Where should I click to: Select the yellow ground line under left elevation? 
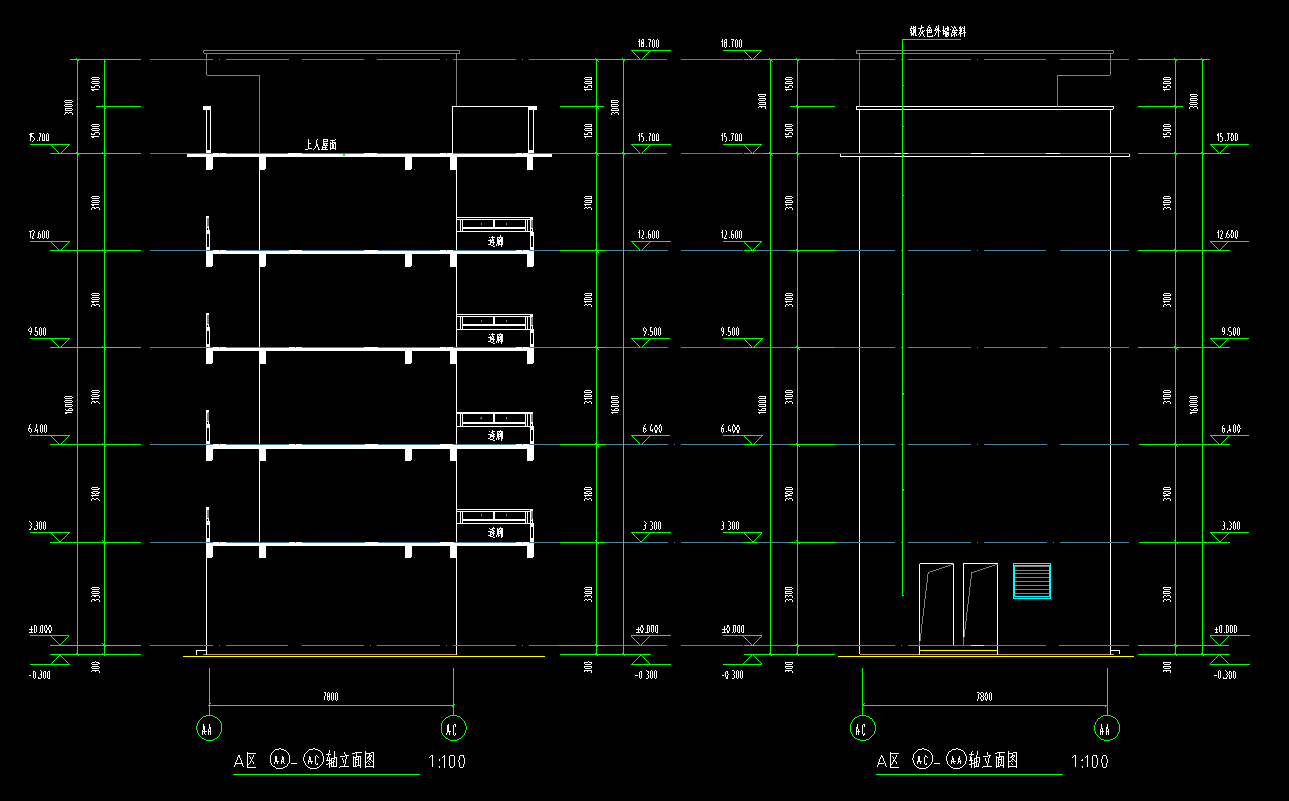tap(365, 657)
